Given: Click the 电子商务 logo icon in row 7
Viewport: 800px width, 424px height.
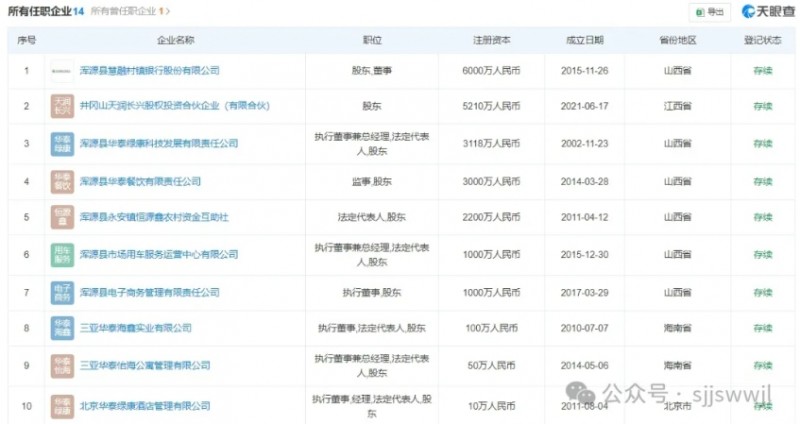Looking at the screenshot, I should click(62, 293).
